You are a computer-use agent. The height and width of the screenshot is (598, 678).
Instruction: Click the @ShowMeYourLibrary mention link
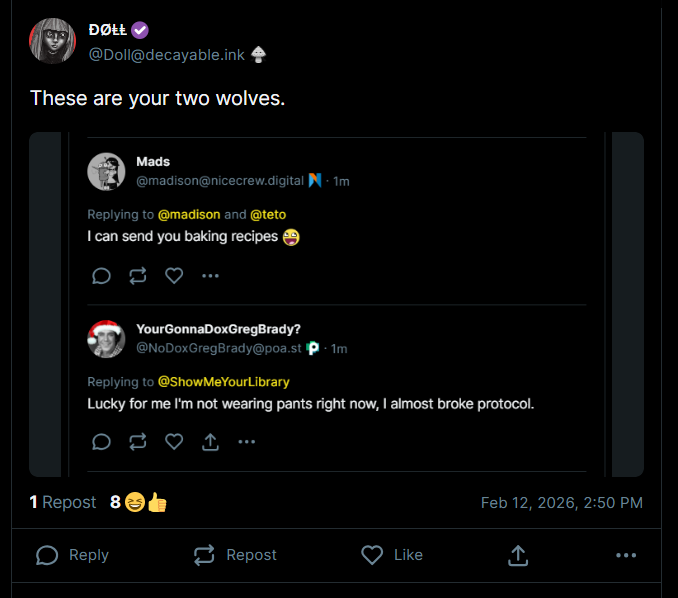coord(223,382)
